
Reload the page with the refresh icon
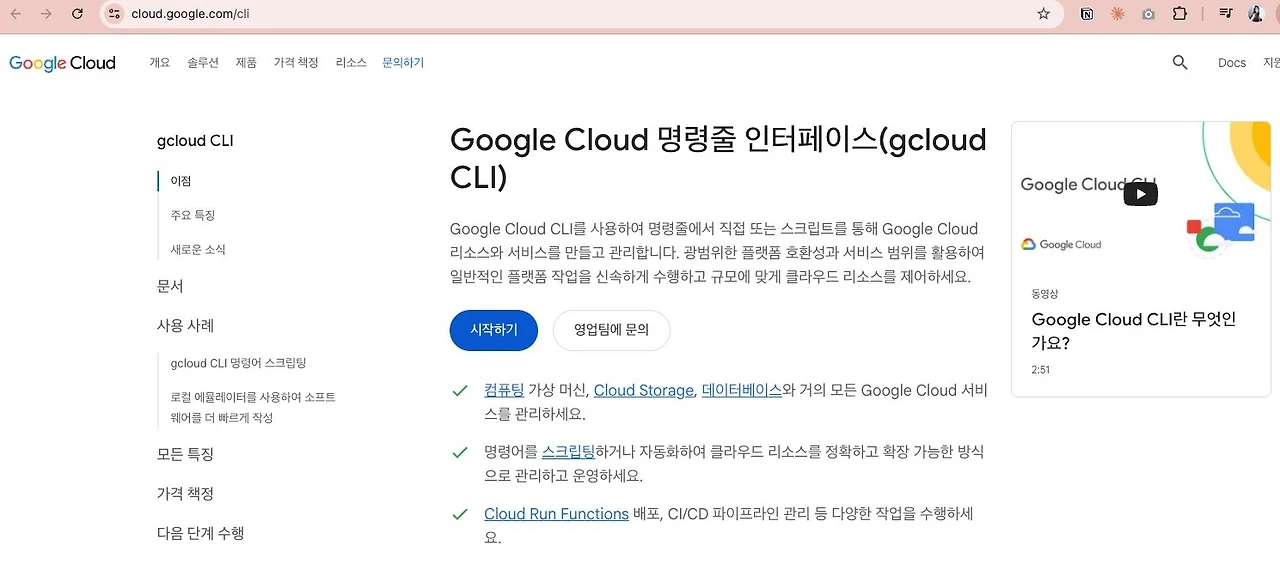[x=78, y=14]
